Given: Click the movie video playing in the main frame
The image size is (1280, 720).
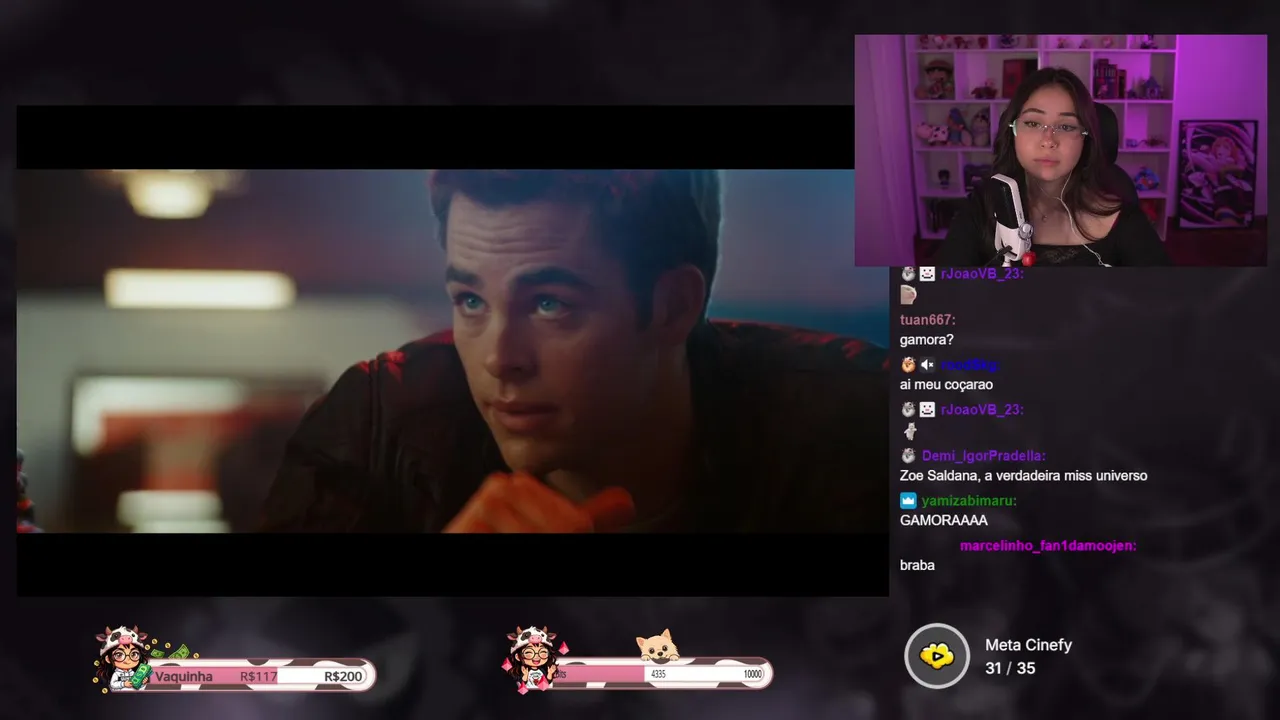Looking at the screenshot, I should pos(452,350).
